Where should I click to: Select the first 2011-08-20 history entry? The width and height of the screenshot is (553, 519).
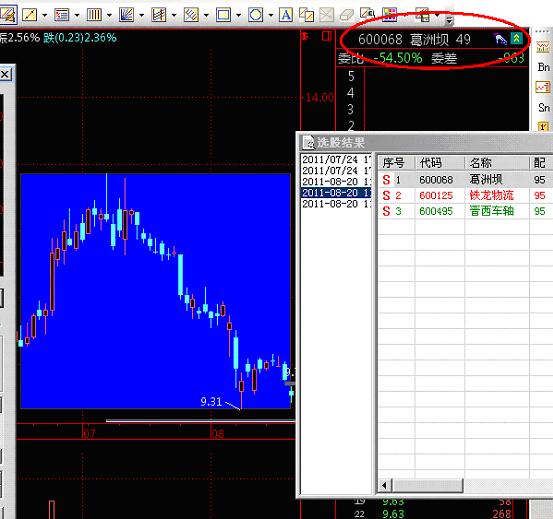[336, 182]
